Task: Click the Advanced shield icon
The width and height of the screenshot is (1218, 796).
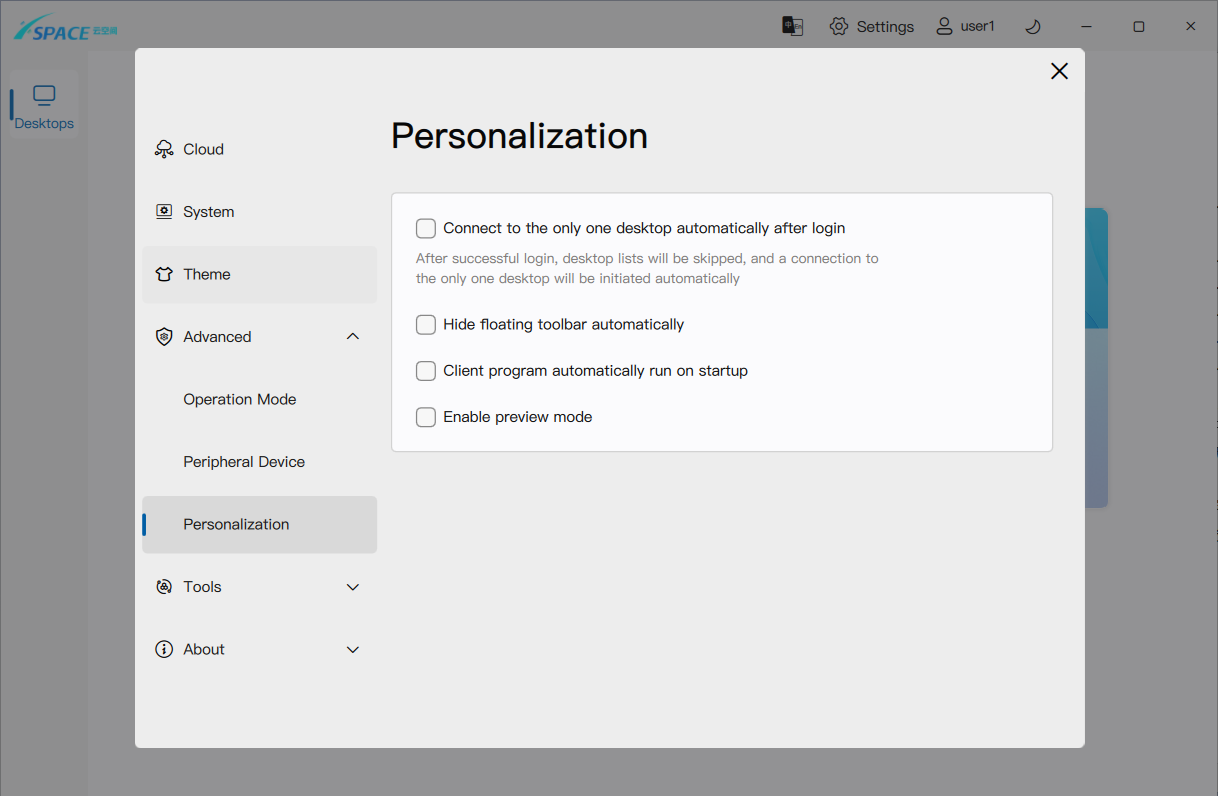Action: [x=164, y=337]
